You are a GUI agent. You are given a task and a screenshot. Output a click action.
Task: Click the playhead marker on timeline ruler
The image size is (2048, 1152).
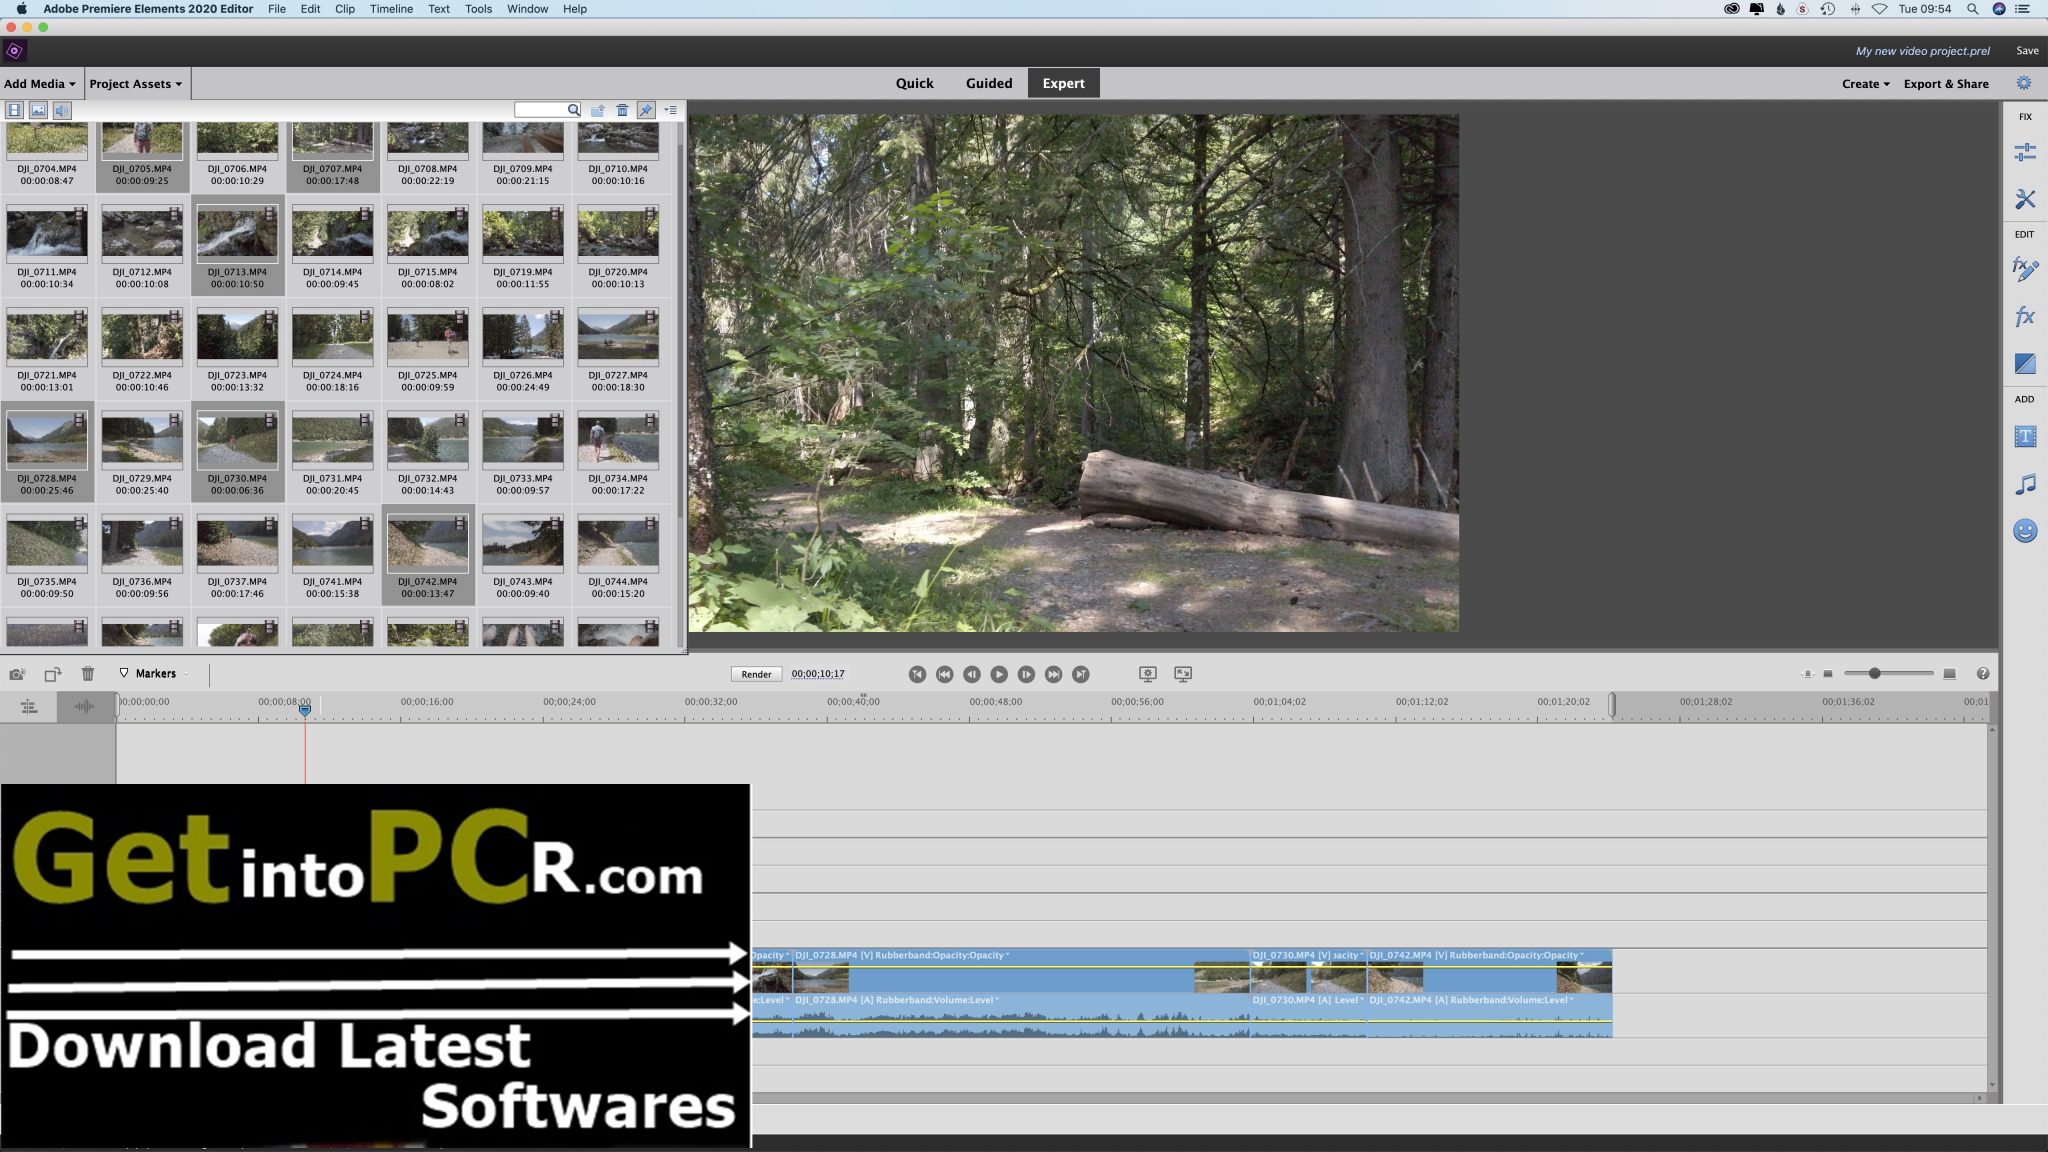pyautogui.click(x=305, y=709)
